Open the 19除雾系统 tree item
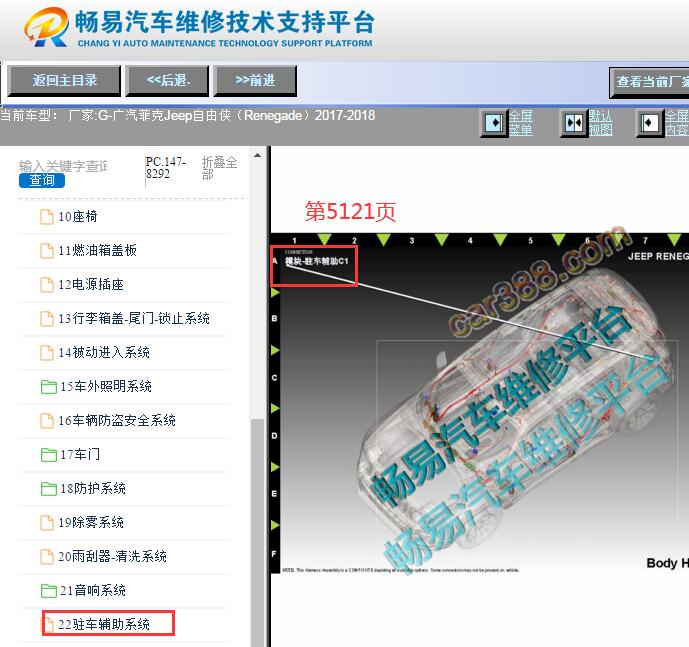 click(91, 522)
